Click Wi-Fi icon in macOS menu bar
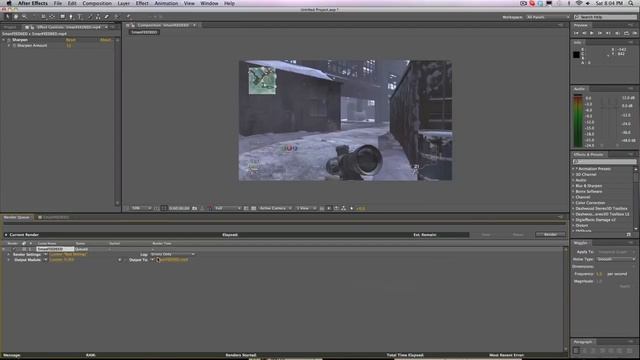Viewport: 640px width, 360px height. click(x=579, y=3)
